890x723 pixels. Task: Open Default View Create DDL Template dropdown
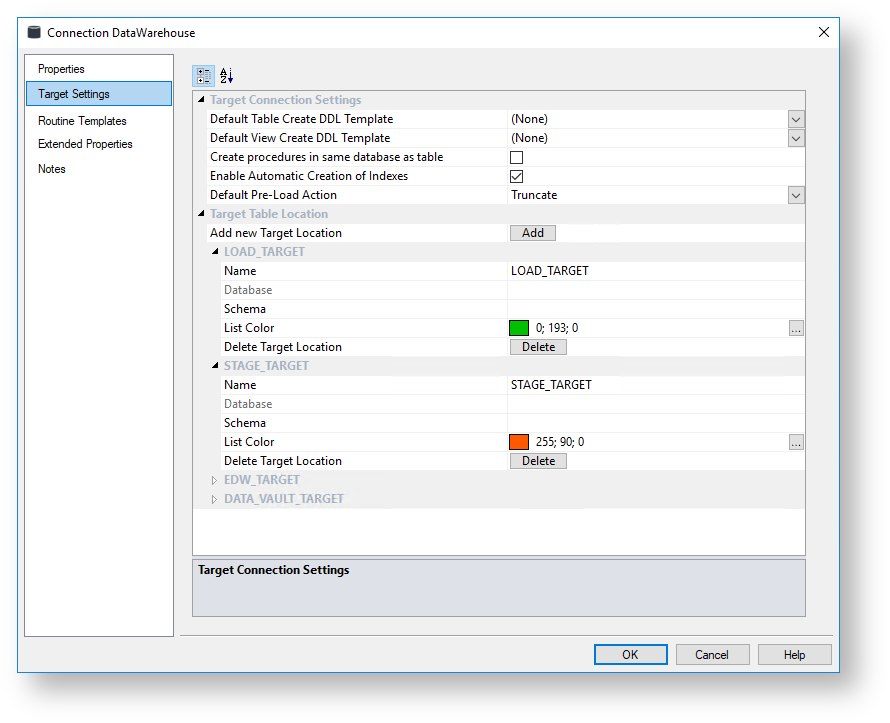click(x=796, y=138)
